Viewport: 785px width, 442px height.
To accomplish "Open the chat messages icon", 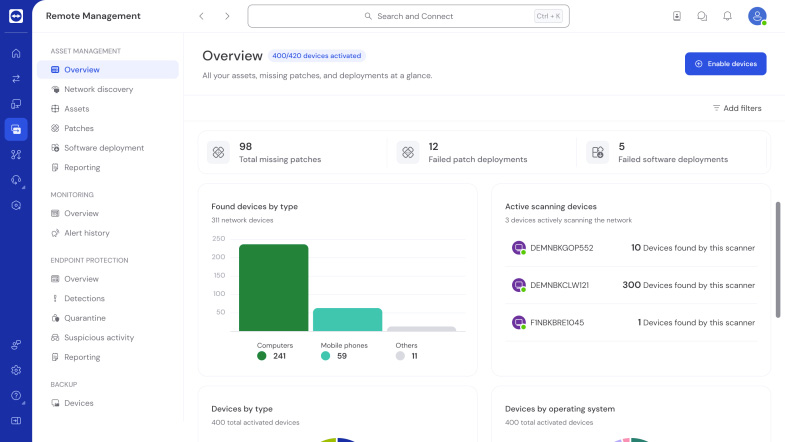I will tap(702, 16).
